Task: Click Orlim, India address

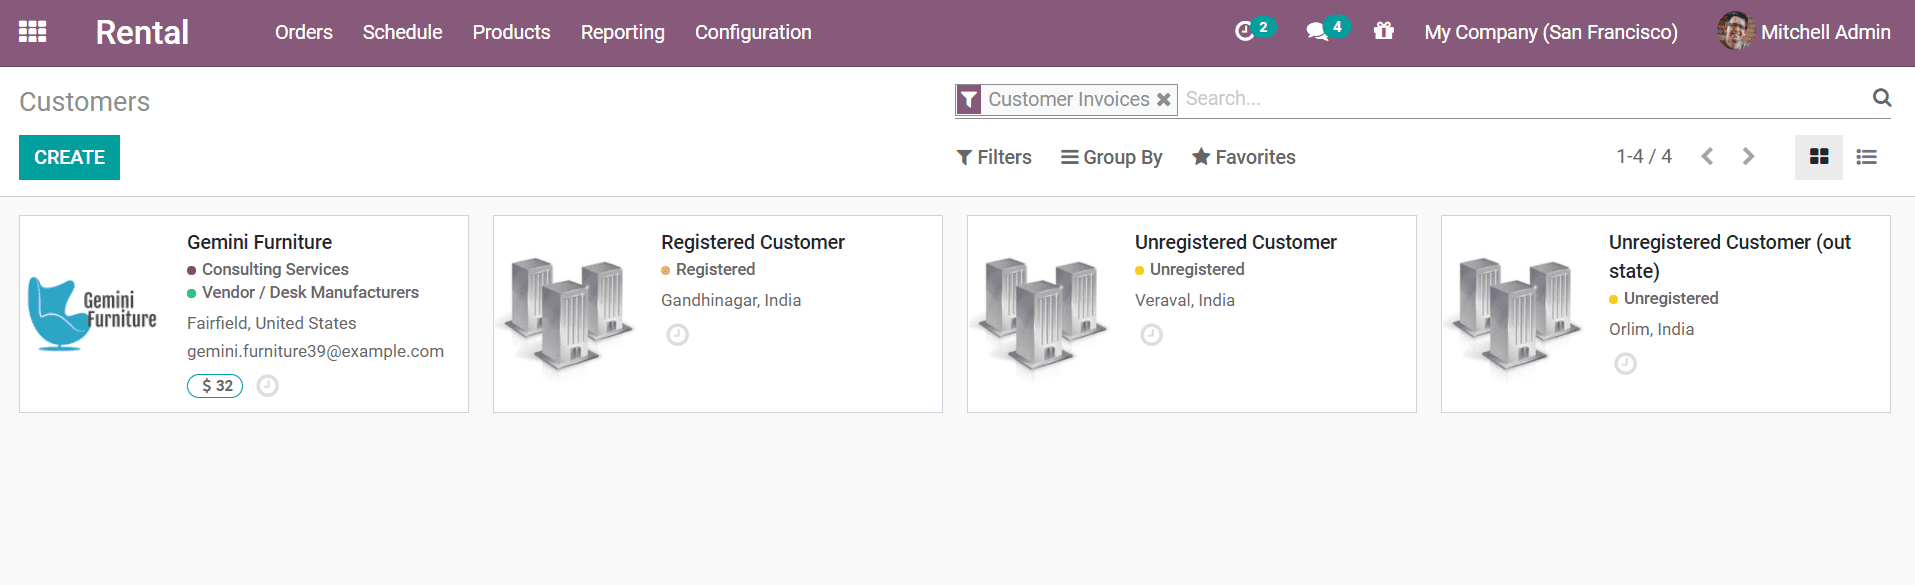Action: tap(1651, 329)
